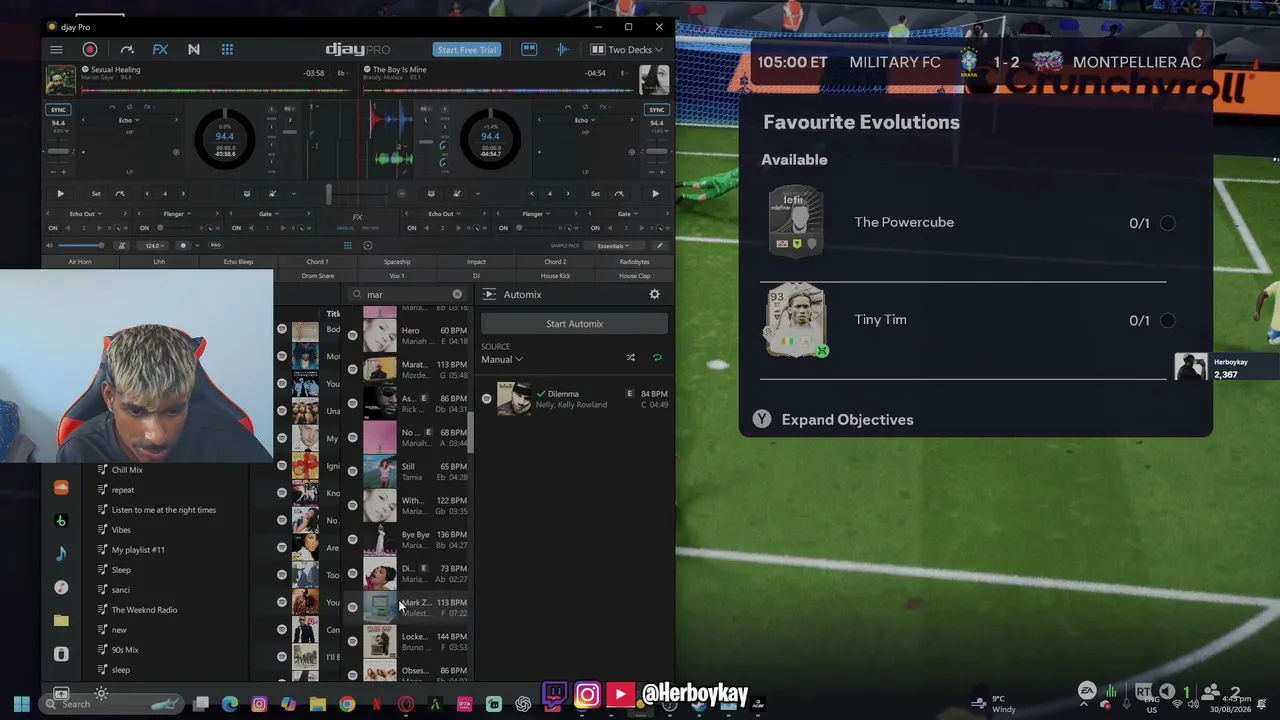Toggle SYNC on the left deck
Viewport: 1280px width, 720px height.
click(x=58, y=109)
